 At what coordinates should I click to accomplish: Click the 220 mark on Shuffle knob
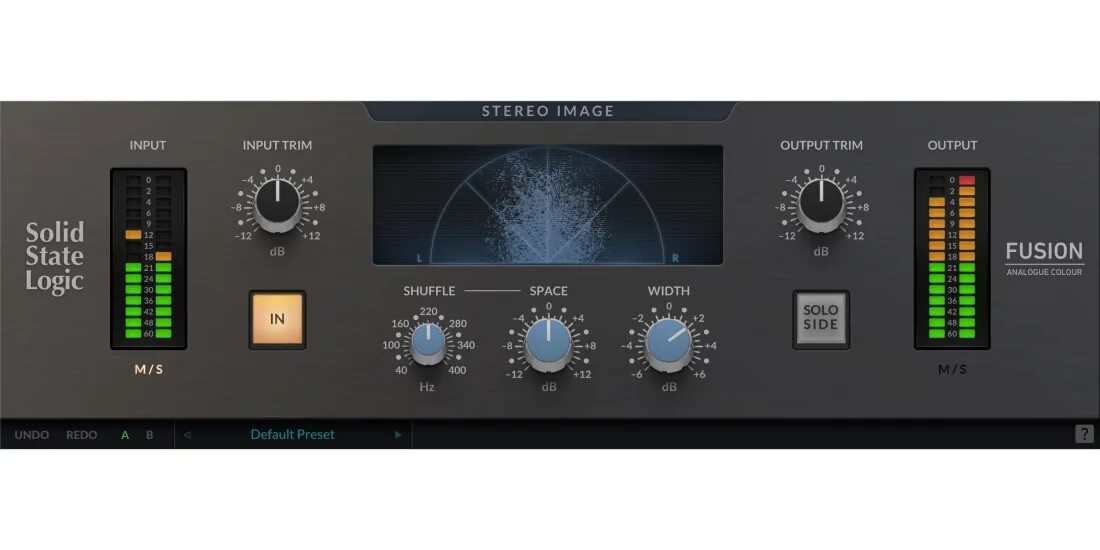428,311
